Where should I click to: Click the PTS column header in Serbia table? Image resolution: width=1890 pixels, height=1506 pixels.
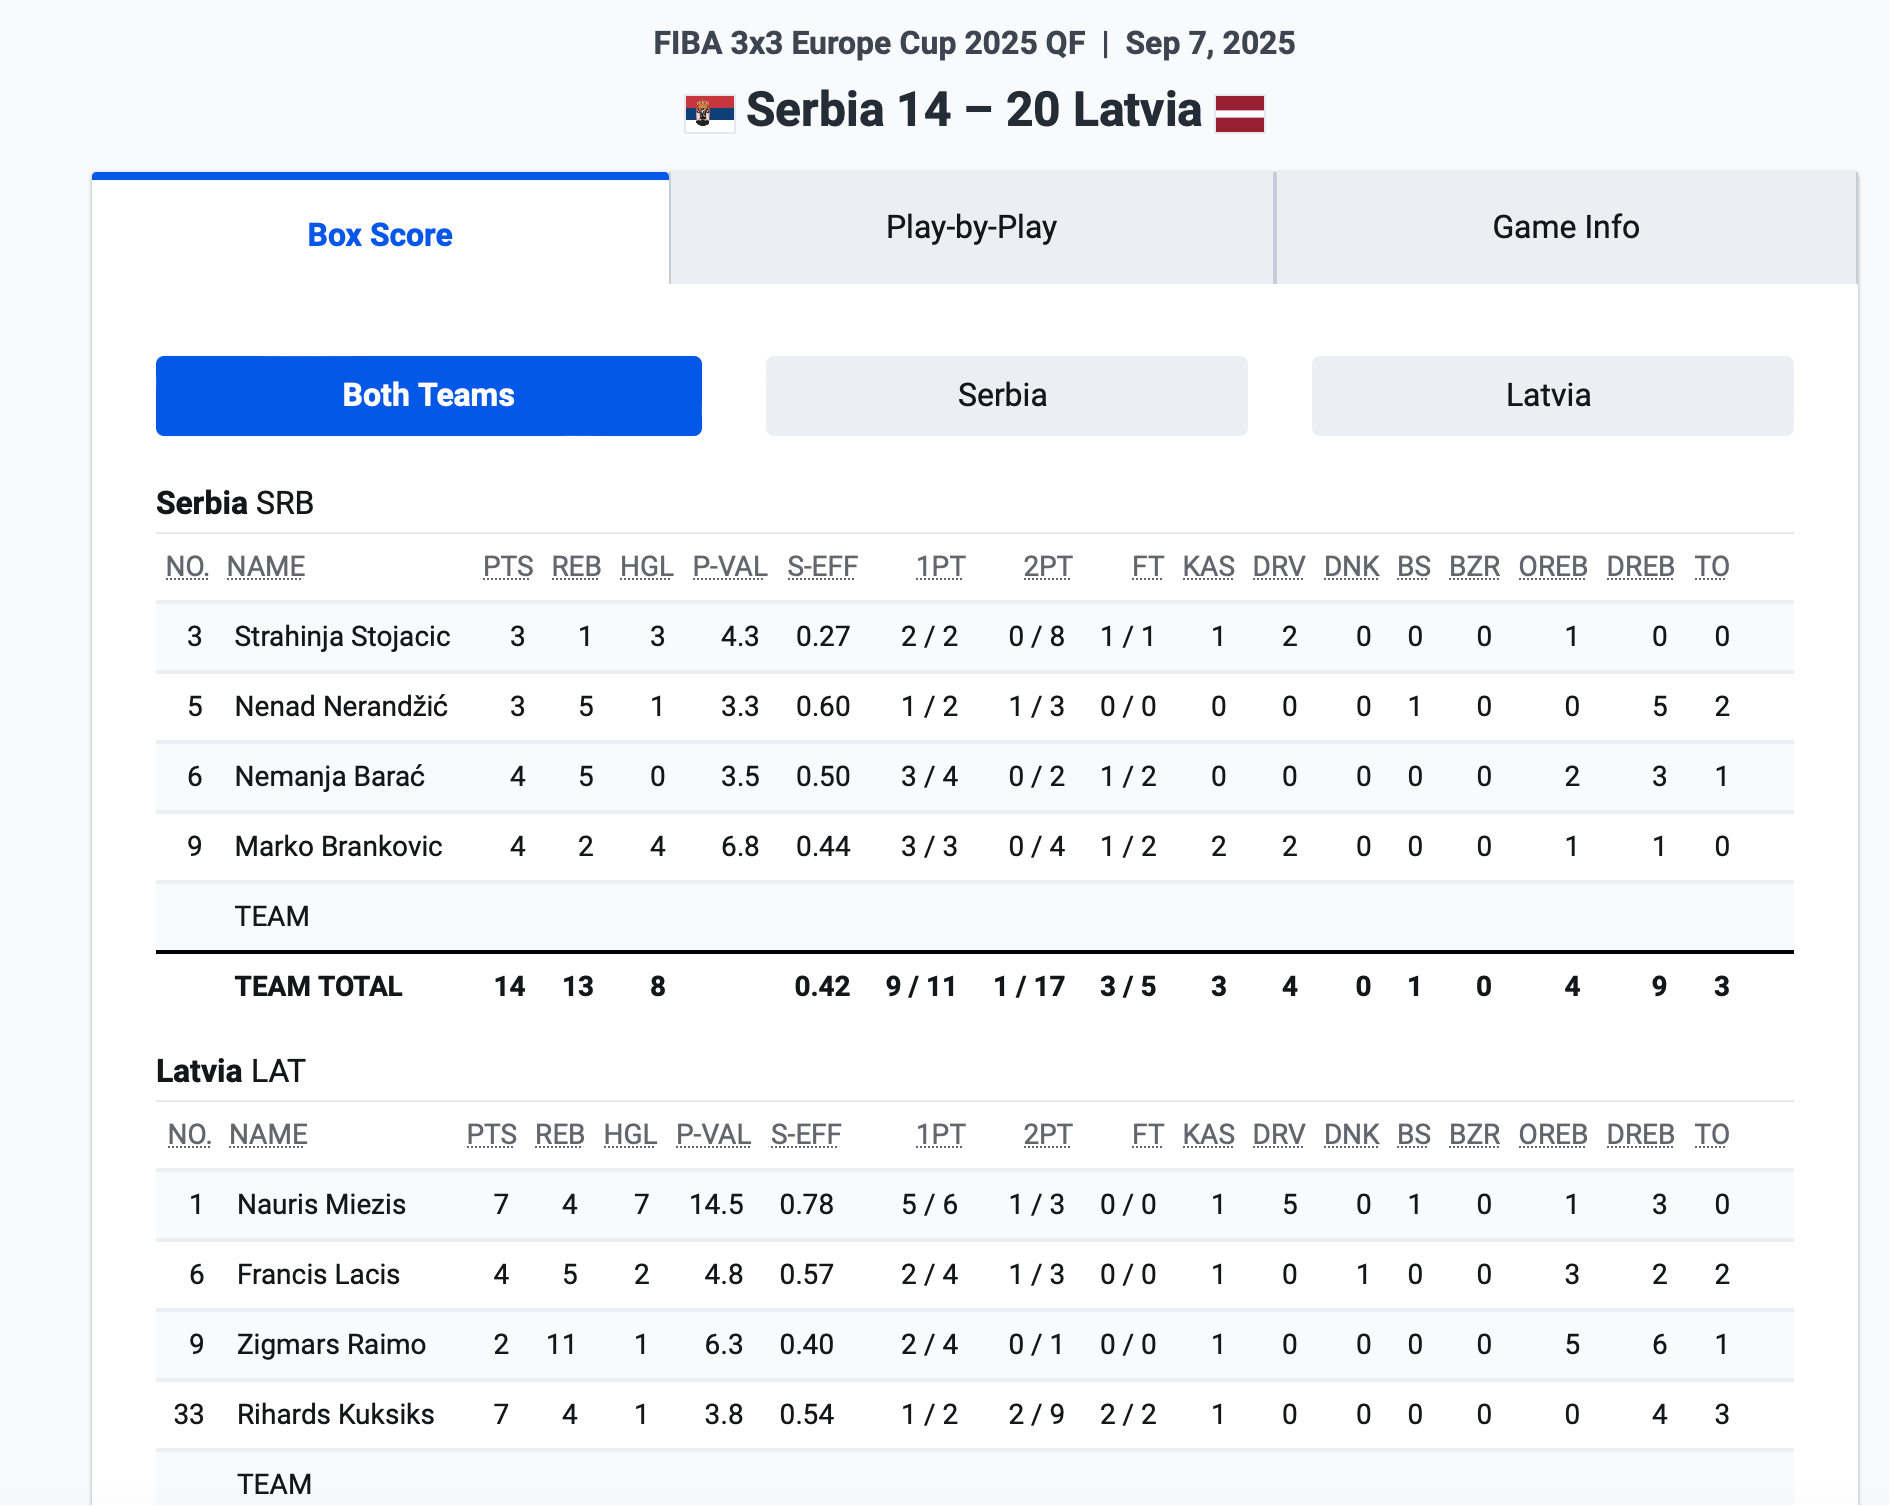click(x=508, y=566)
